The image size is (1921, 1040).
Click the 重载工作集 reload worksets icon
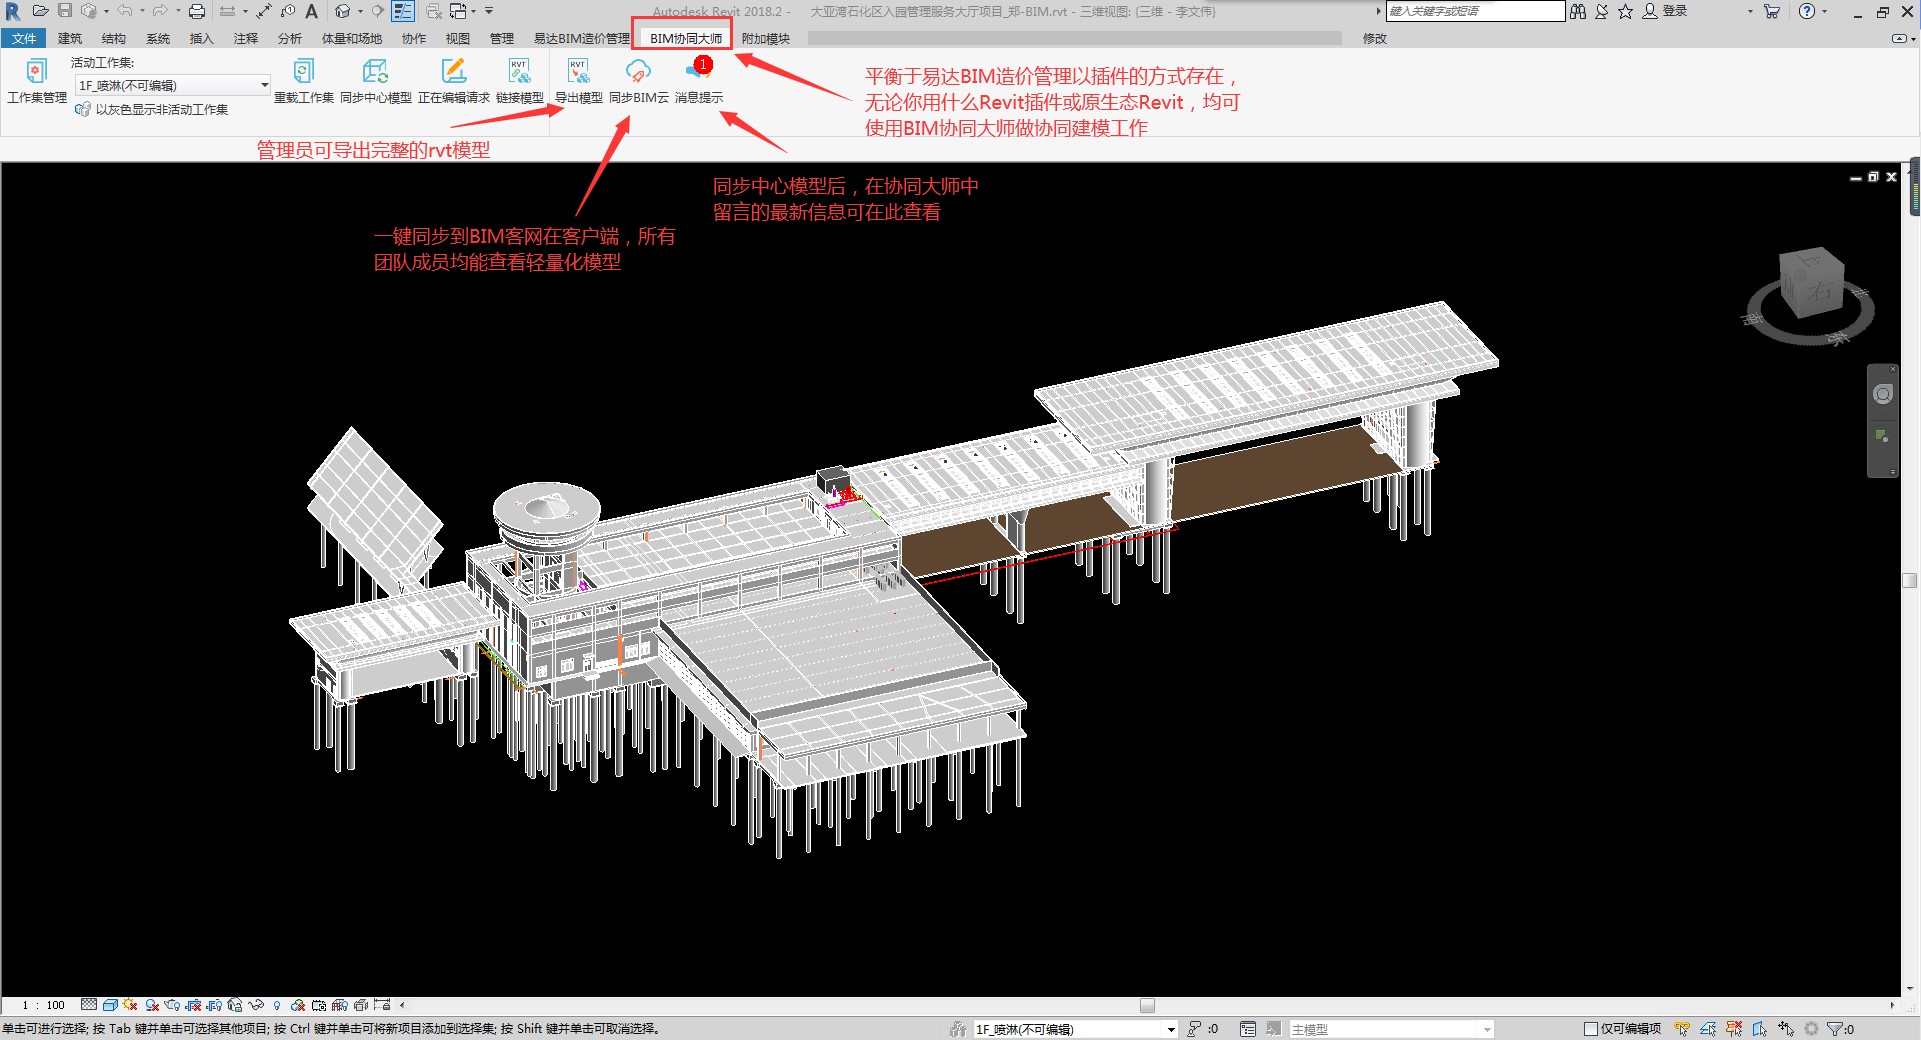(303, 81)
